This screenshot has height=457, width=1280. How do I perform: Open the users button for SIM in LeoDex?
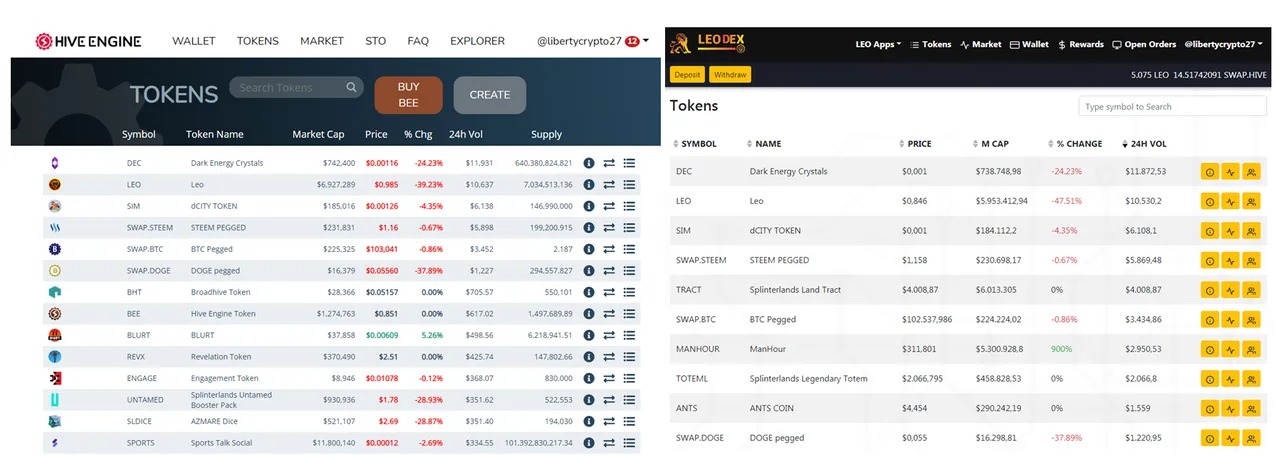tap(1251, 231)
